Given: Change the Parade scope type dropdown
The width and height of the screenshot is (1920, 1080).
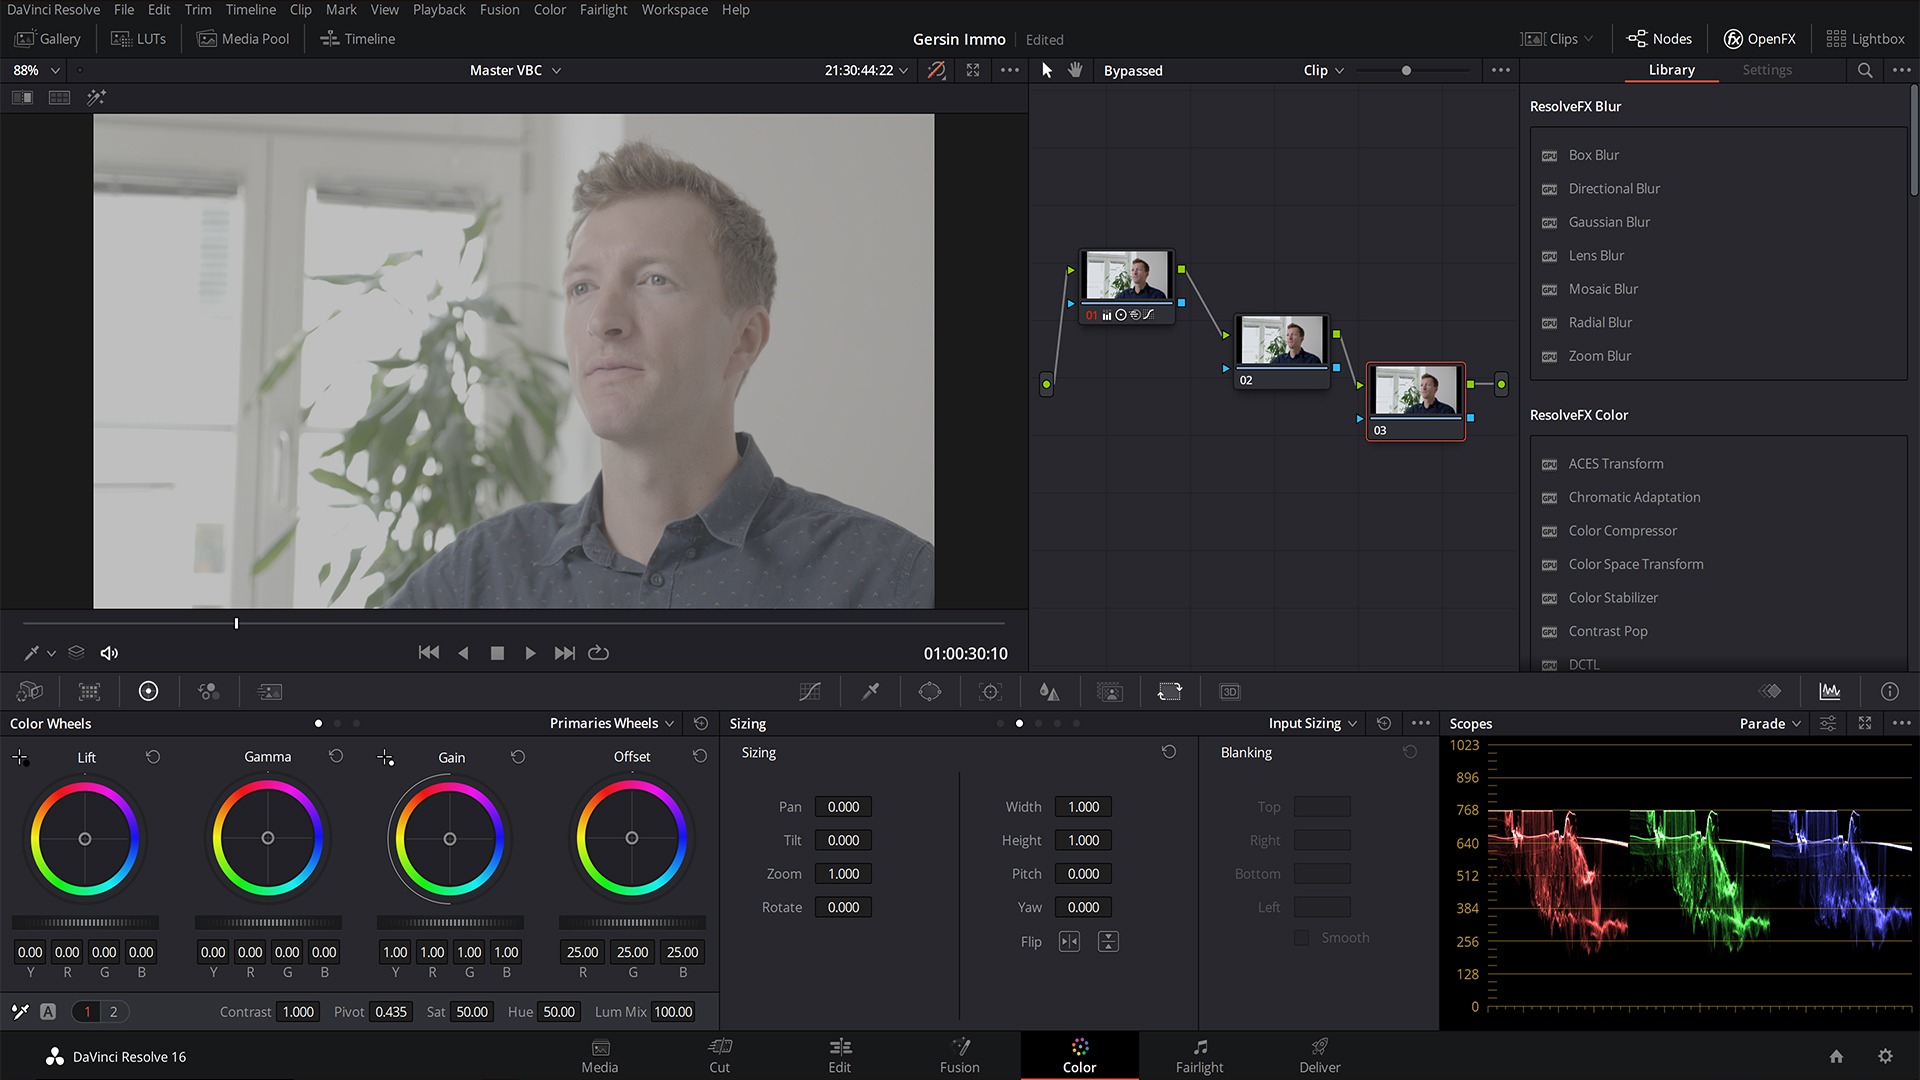Looking at the screenshot, I should pyautogui.click(x=1770, y=723).
